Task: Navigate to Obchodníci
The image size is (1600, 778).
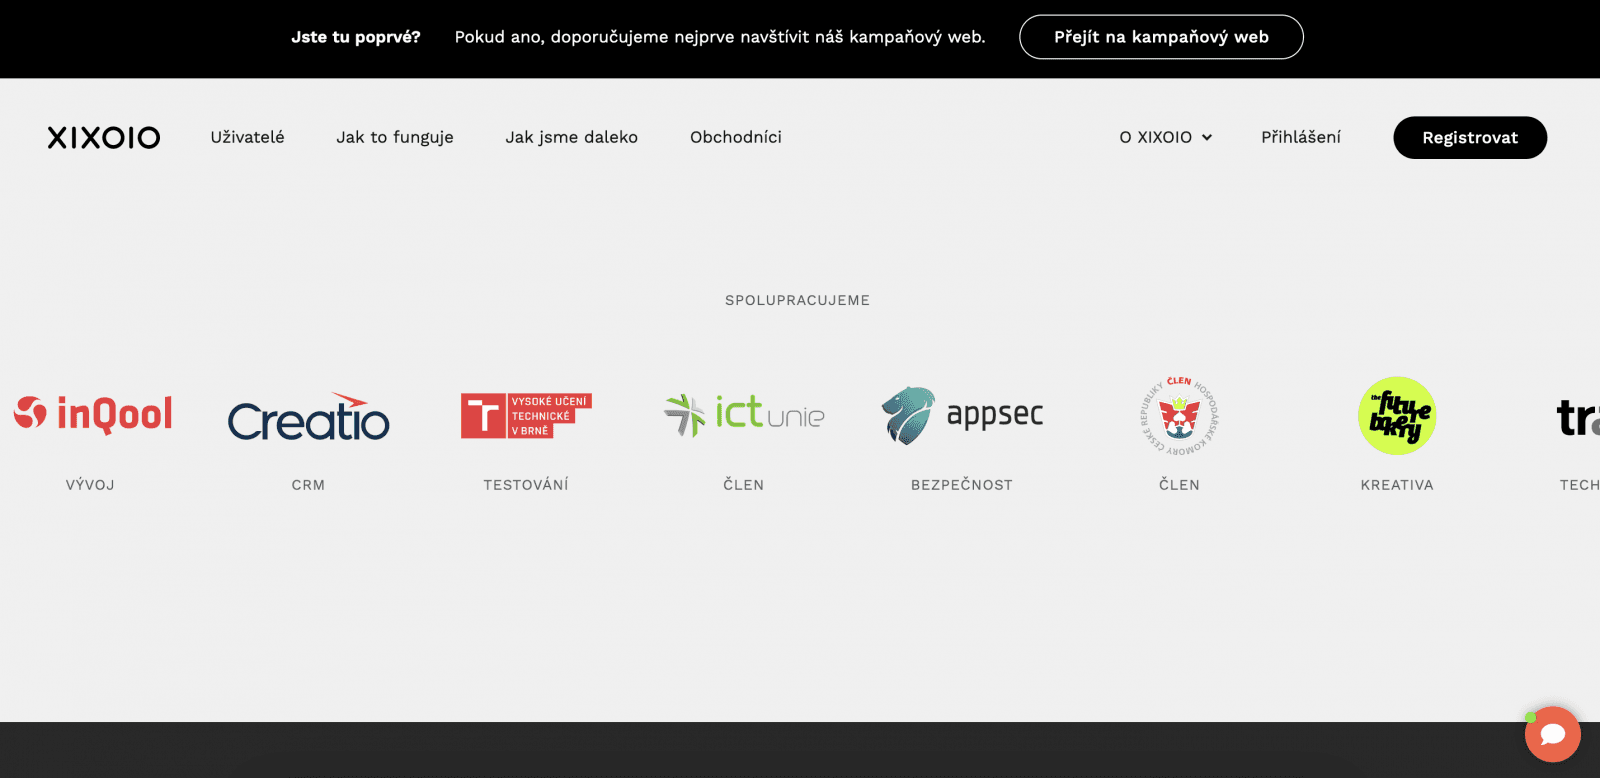Action: tap(736, 137)
